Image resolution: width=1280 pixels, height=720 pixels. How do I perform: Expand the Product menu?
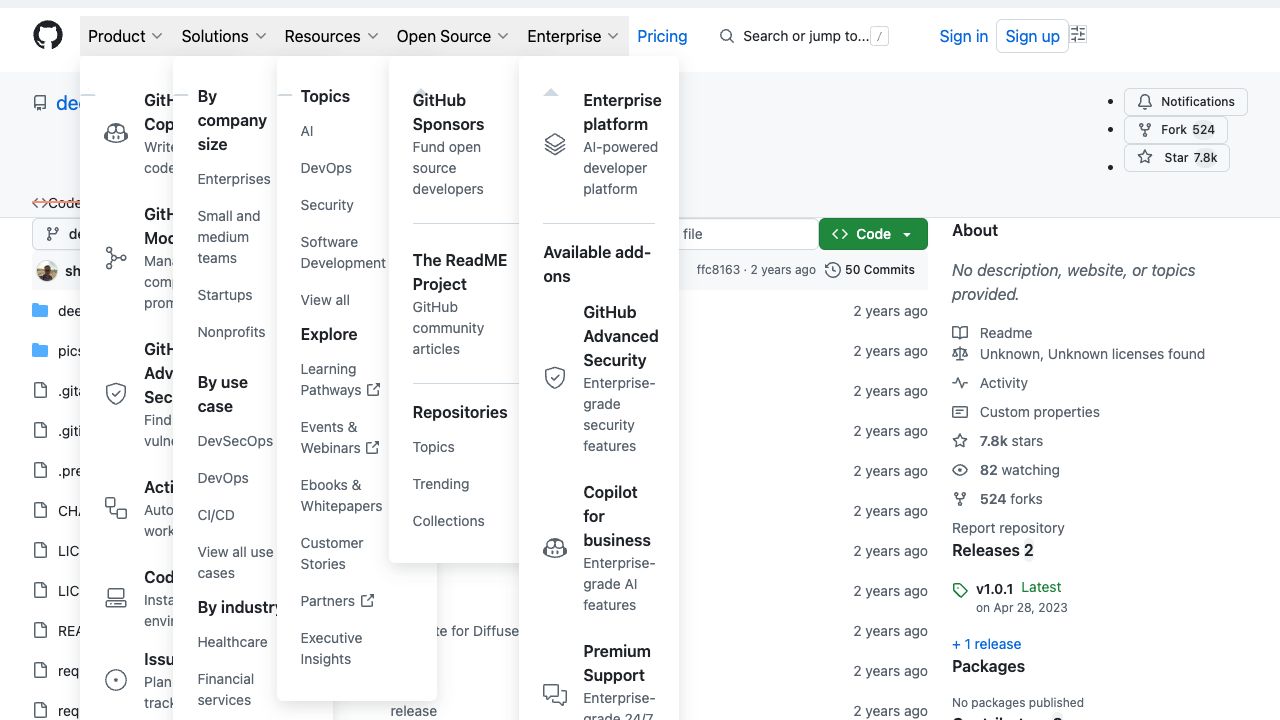(x=125, y=36)
